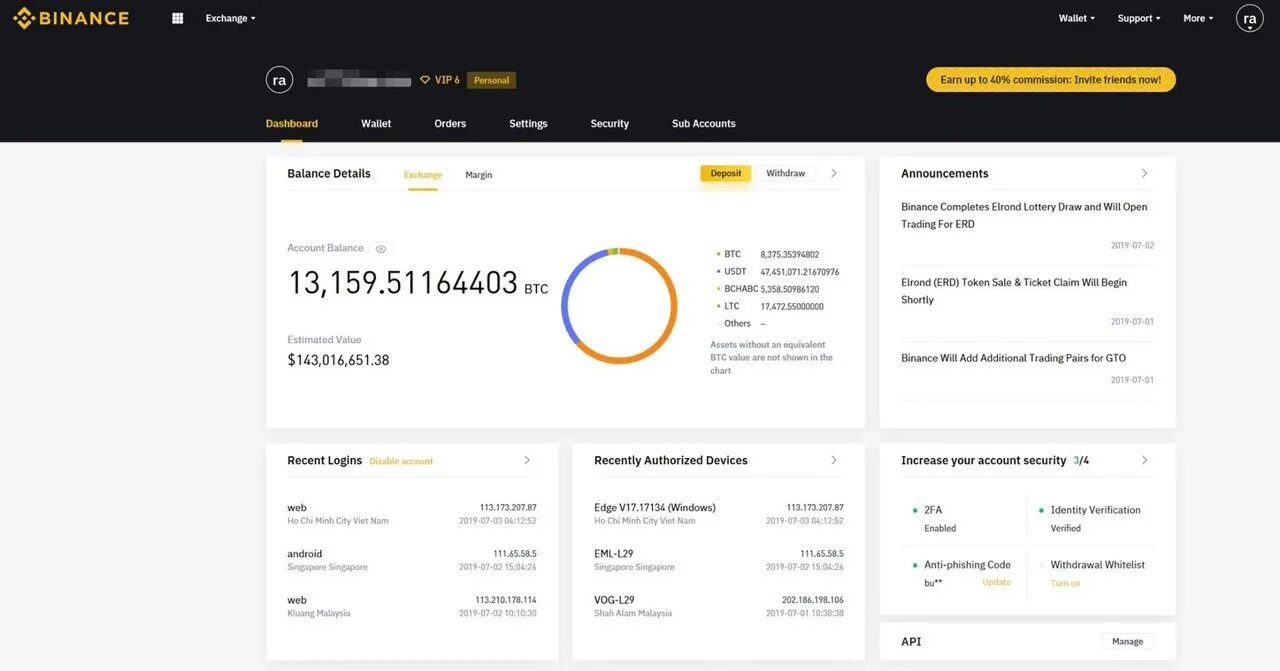Screen dimensions: 1280x671
Task: Click the Deposit button
Action: (726, 174)
